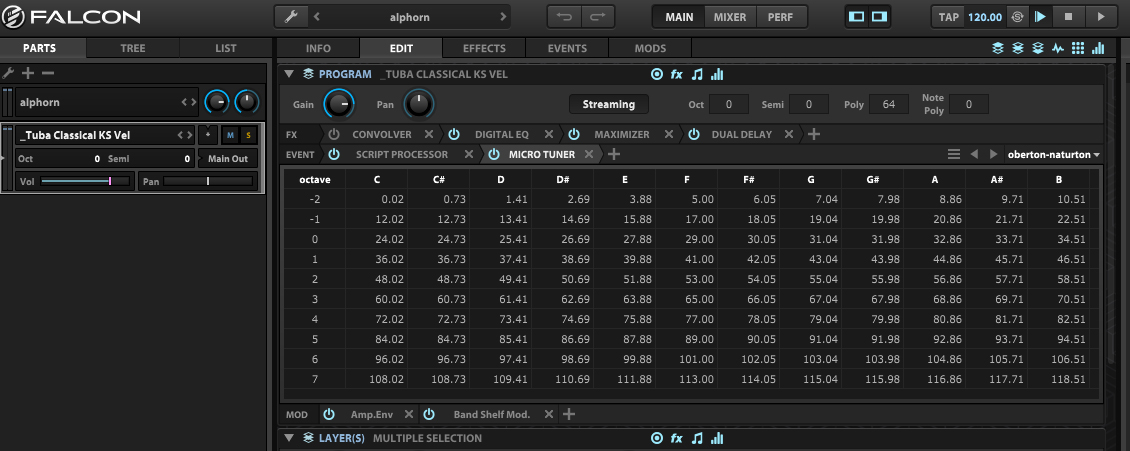Image resolution: width=1130 pixels, height=451 pixels.
Task: Bypass the DUAL DELAY power button
Action: tap(693, 134)
